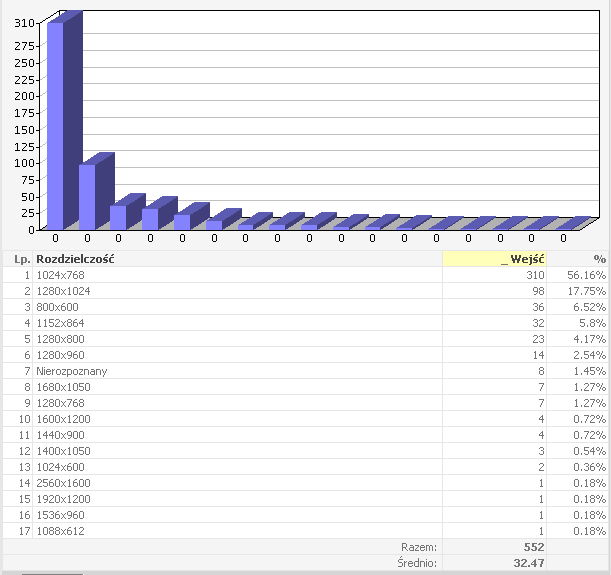Select the 1440x900 resolution entry
This screenshot has height=575, width=611.
coord(60,435)
